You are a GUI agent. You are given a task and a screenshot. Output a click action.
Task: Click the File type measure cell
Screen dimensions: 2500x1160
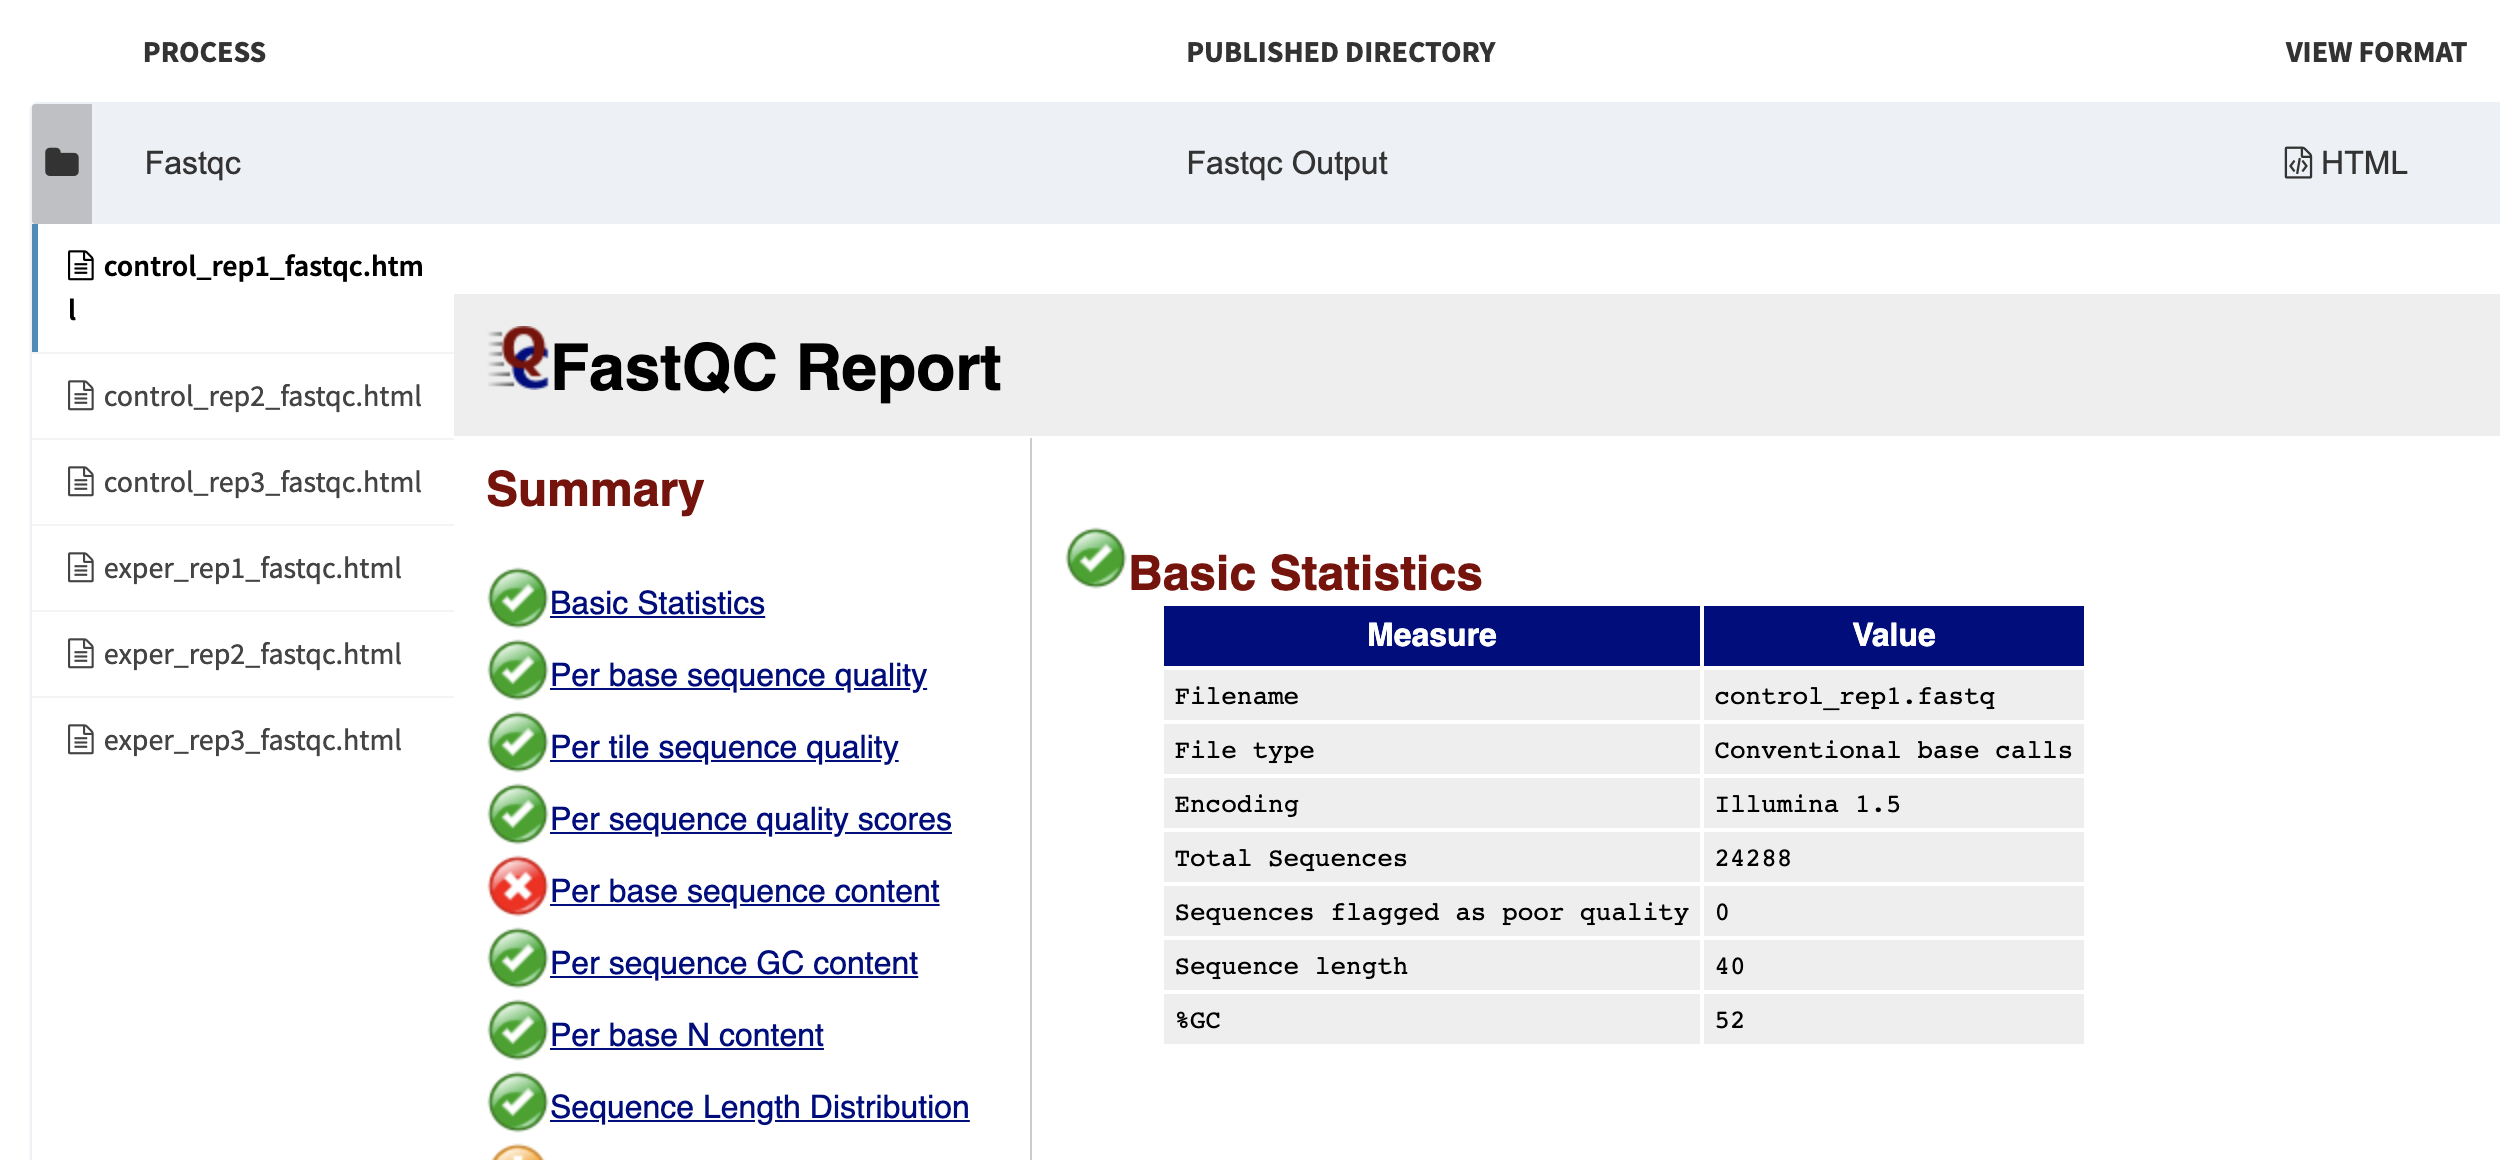[x=1431, y=750]
